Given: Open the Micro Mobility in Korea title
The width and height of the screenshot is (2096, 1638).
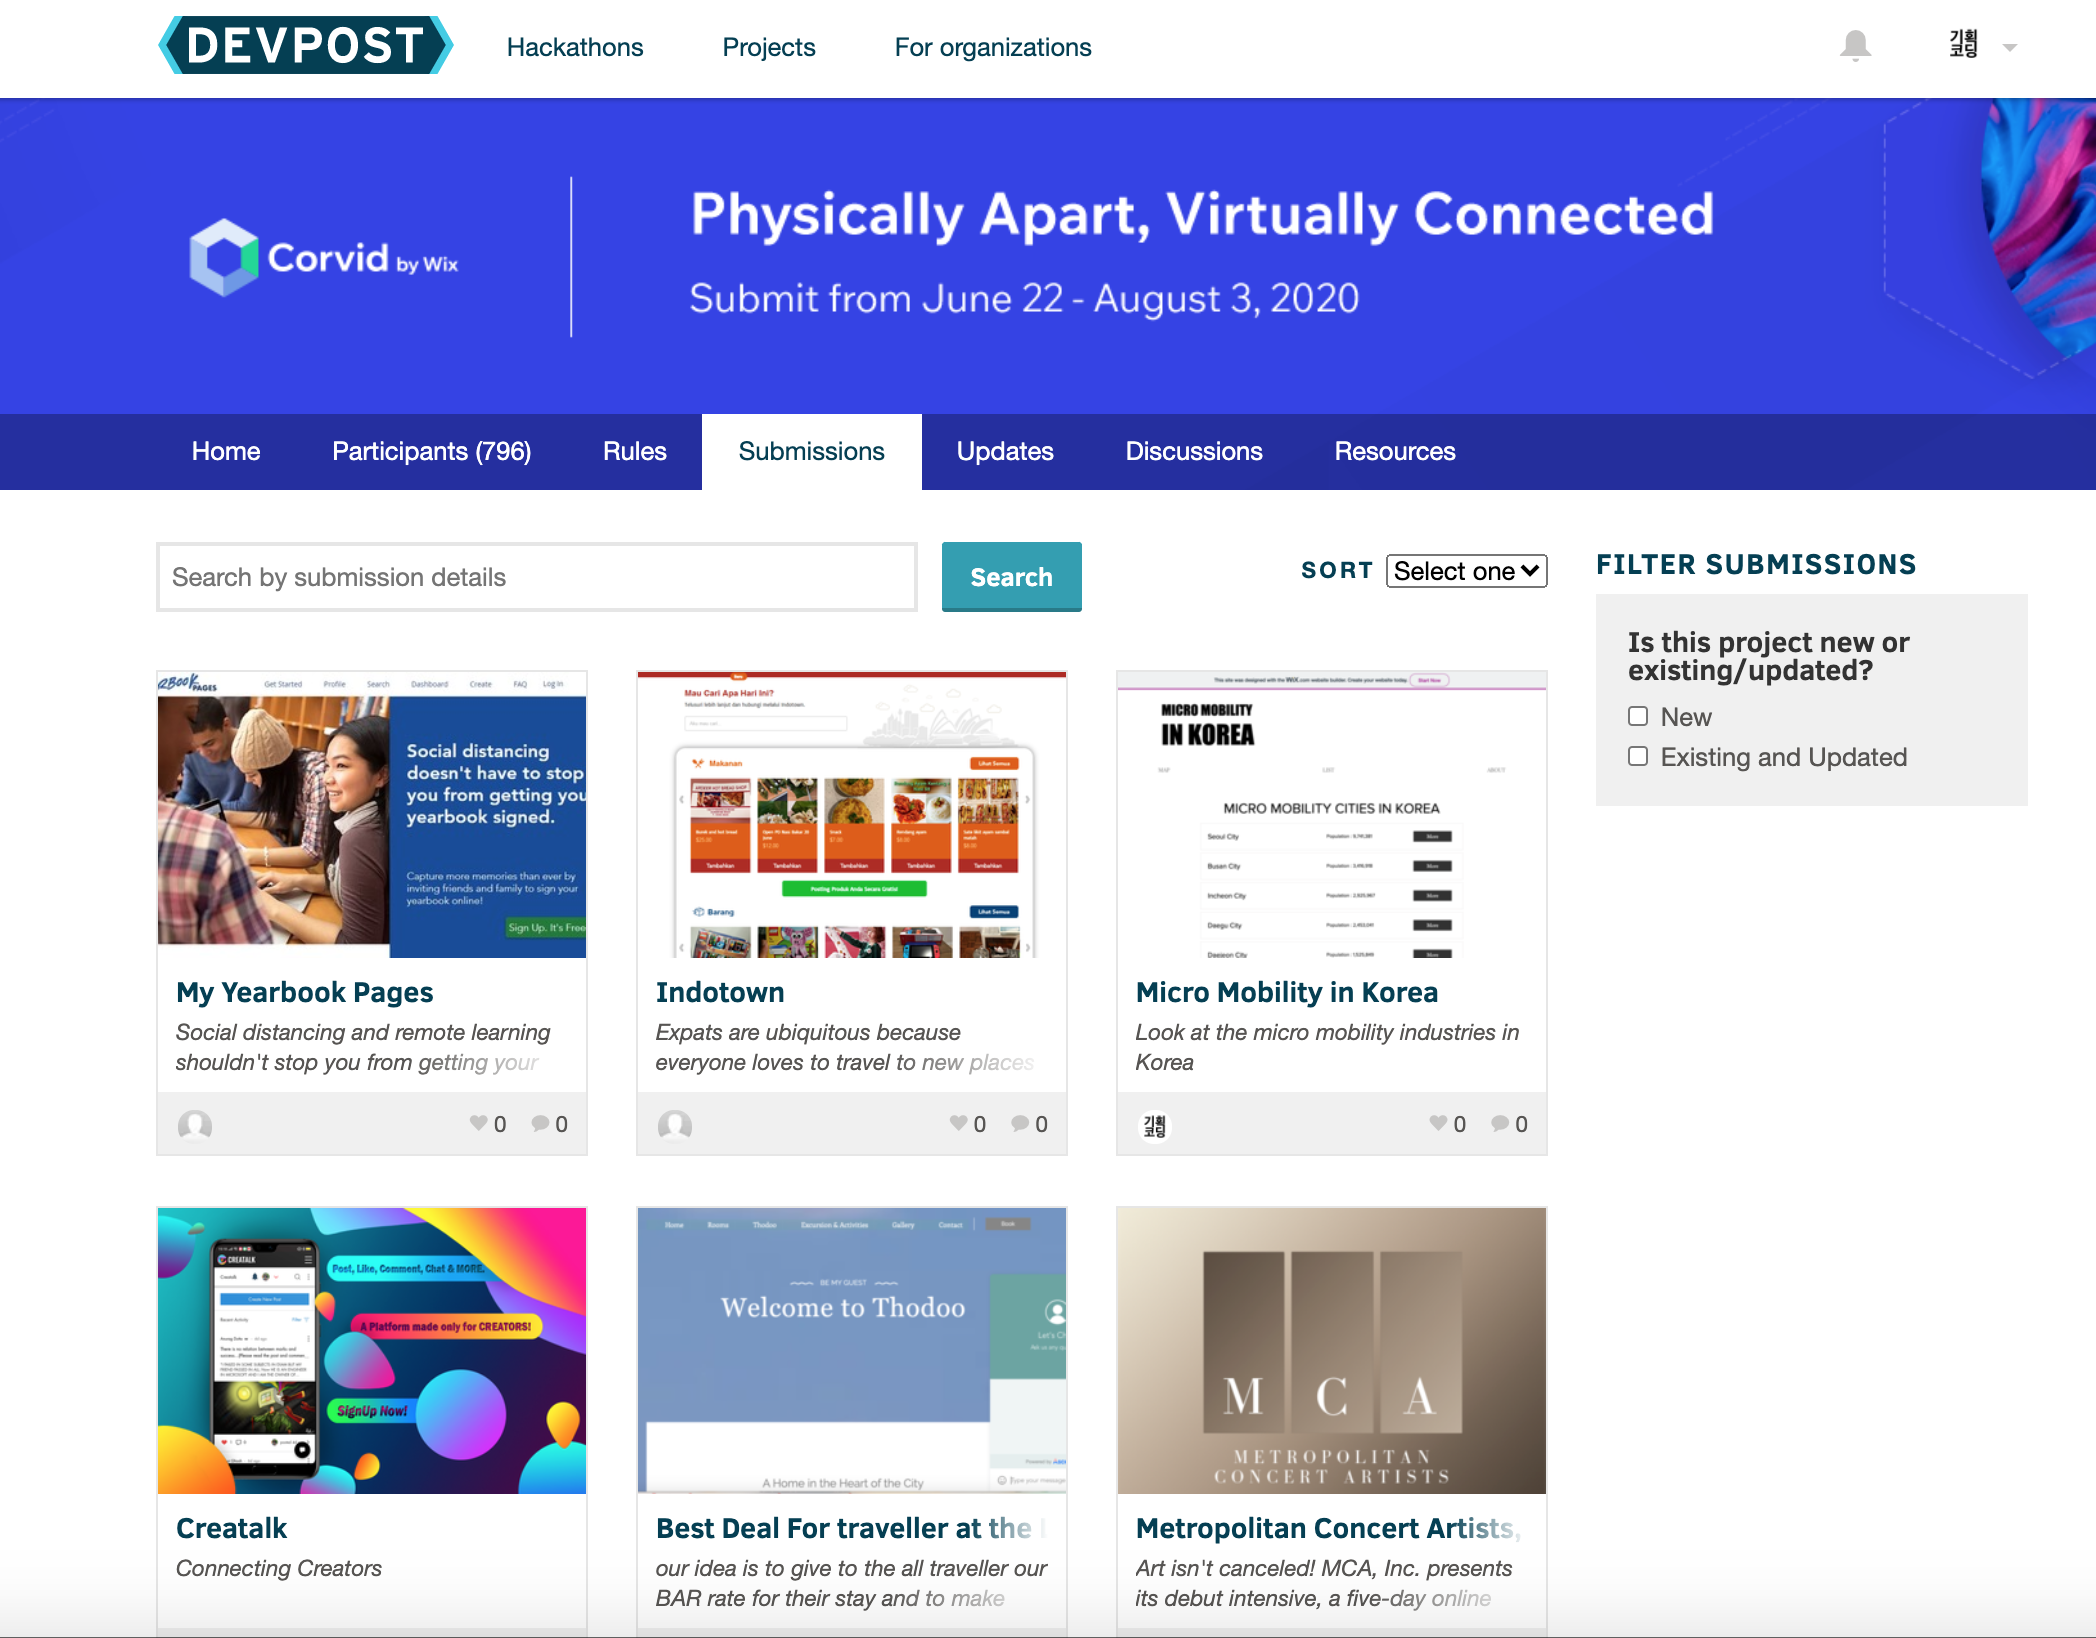Looking at the screenshot, I should [x=1286, y=992].
